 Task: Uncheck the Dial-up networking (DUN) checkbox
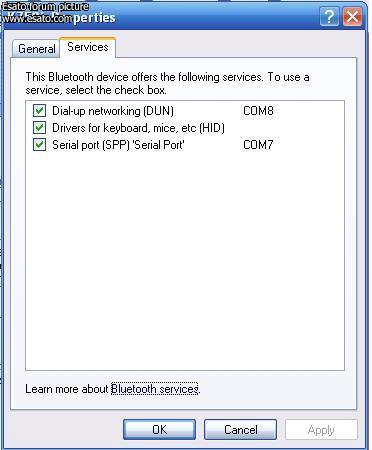tap(39, 110)
